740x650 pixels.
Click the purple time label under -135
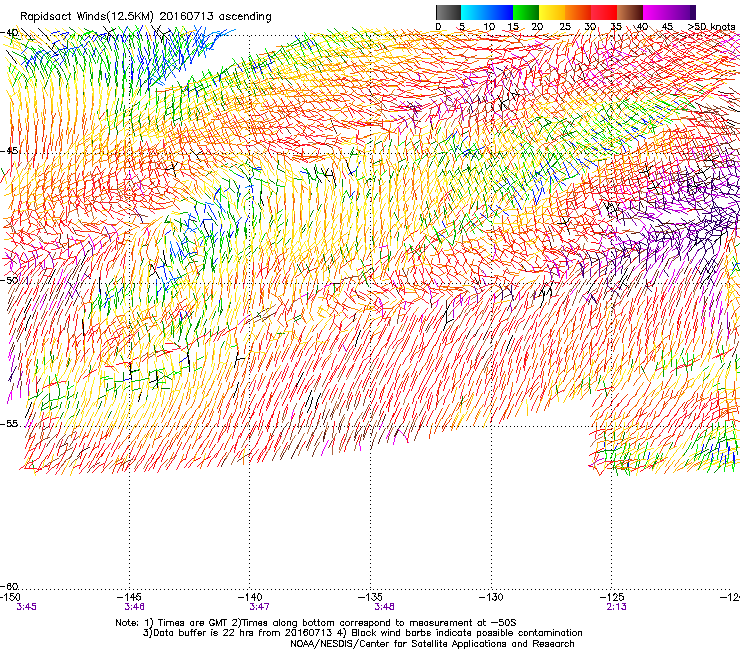pos(384,607)
